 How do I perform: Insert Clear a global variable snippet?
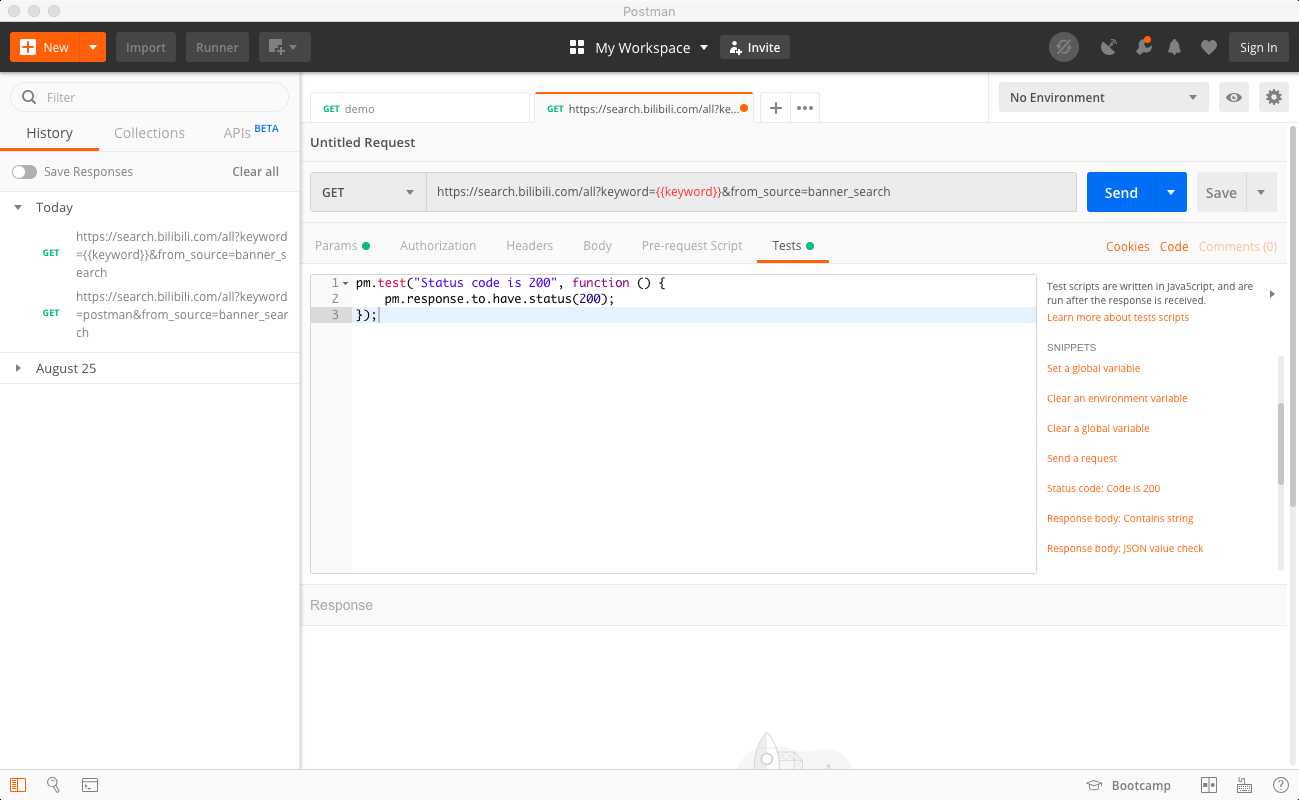coord(1098,428)
